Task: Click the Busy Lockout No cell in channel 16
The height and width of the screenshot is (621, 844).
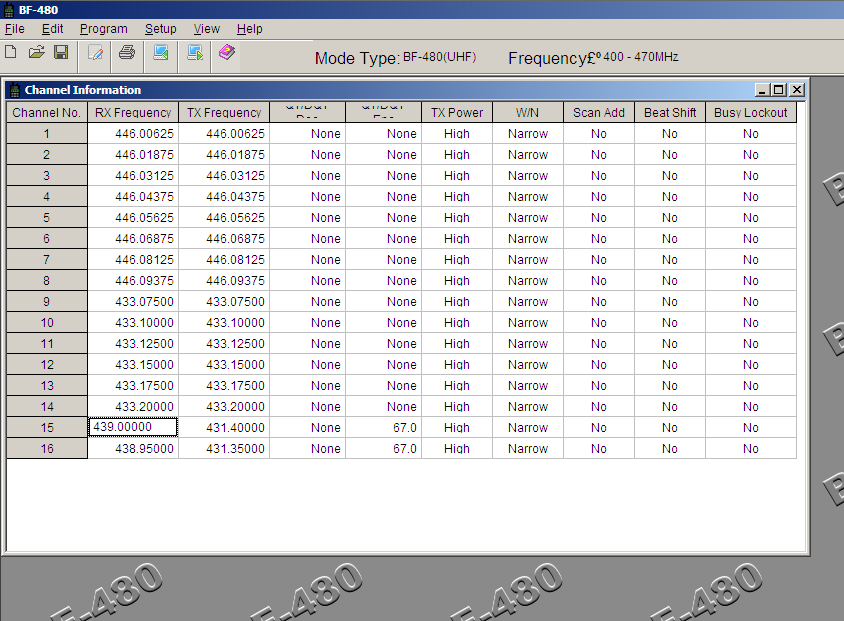Action: point(751,448)
